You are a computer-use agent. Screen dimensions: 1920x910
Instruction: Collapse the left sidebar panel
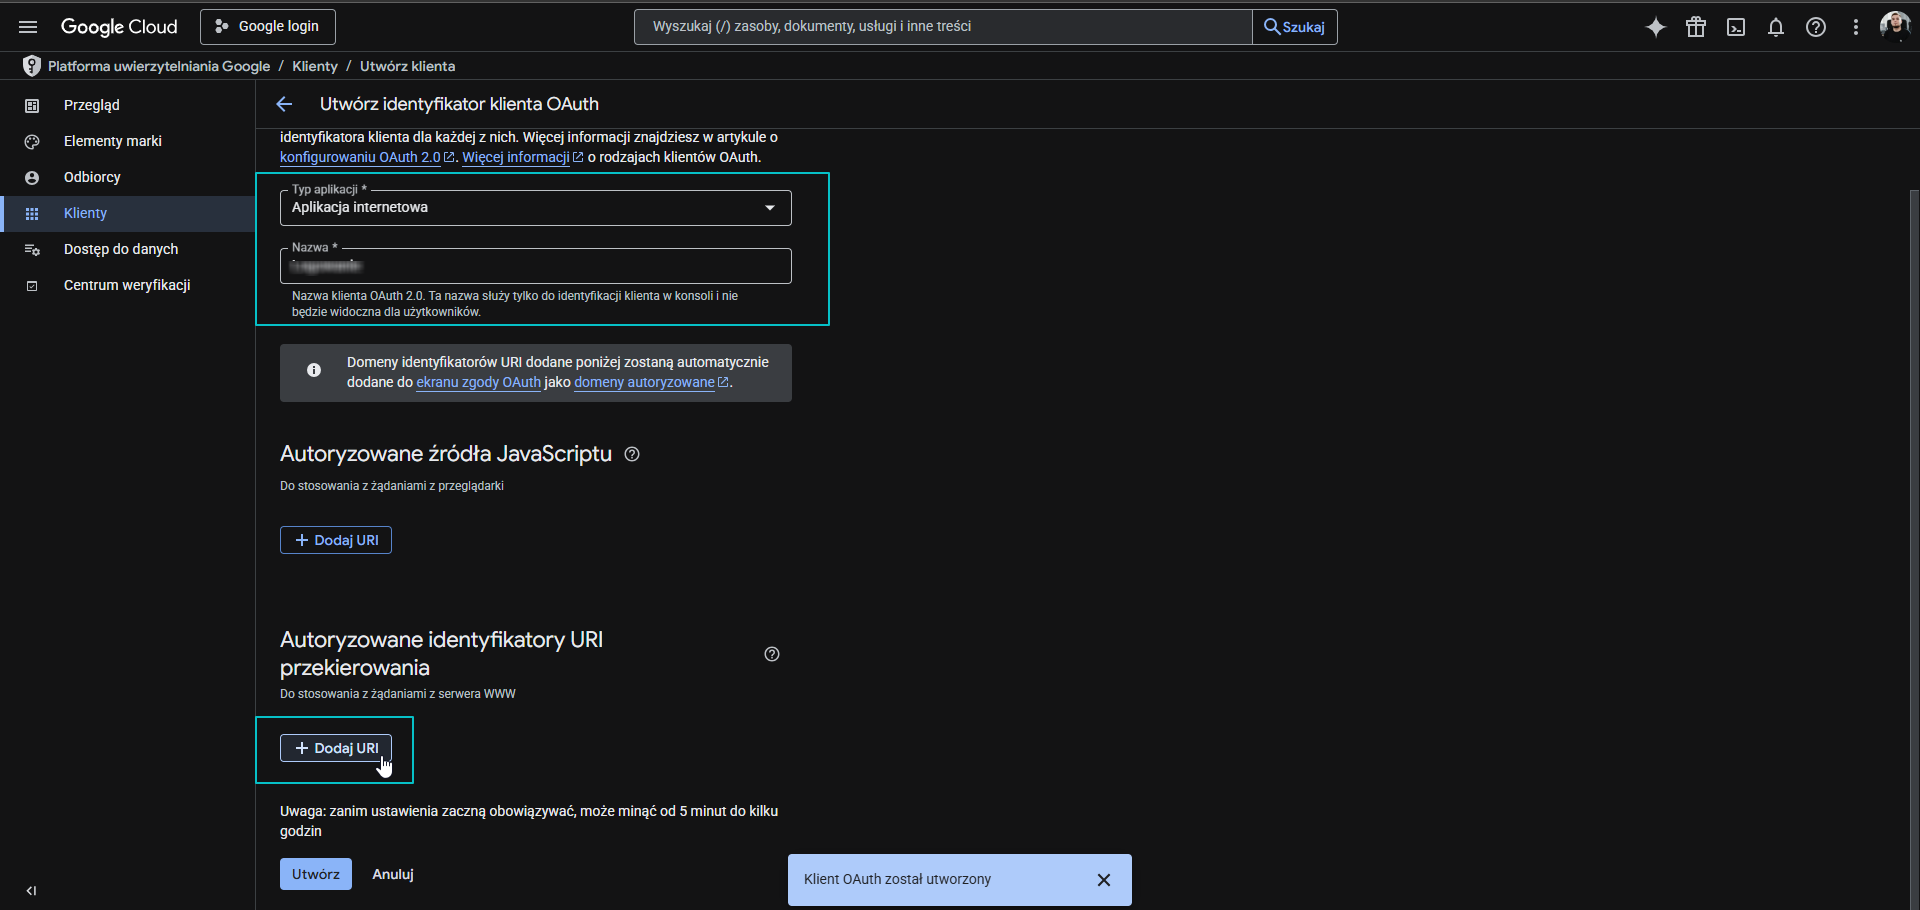tap(31, 890)
